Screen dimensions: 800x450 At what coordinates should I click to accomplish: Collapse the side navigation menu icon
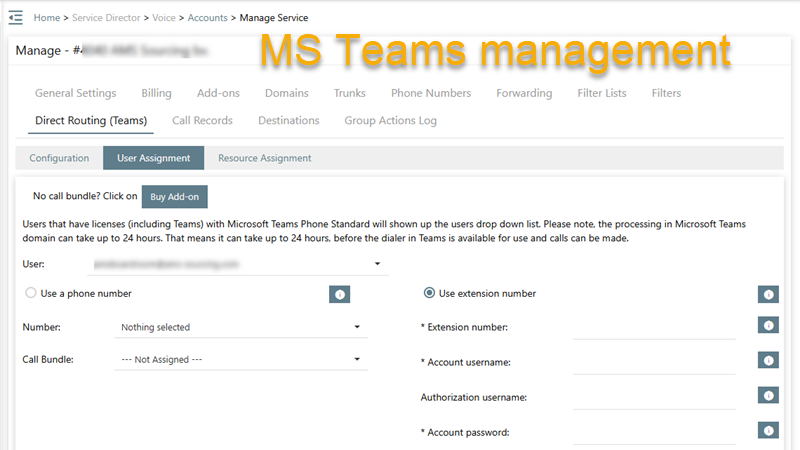(x=16, y=17)
